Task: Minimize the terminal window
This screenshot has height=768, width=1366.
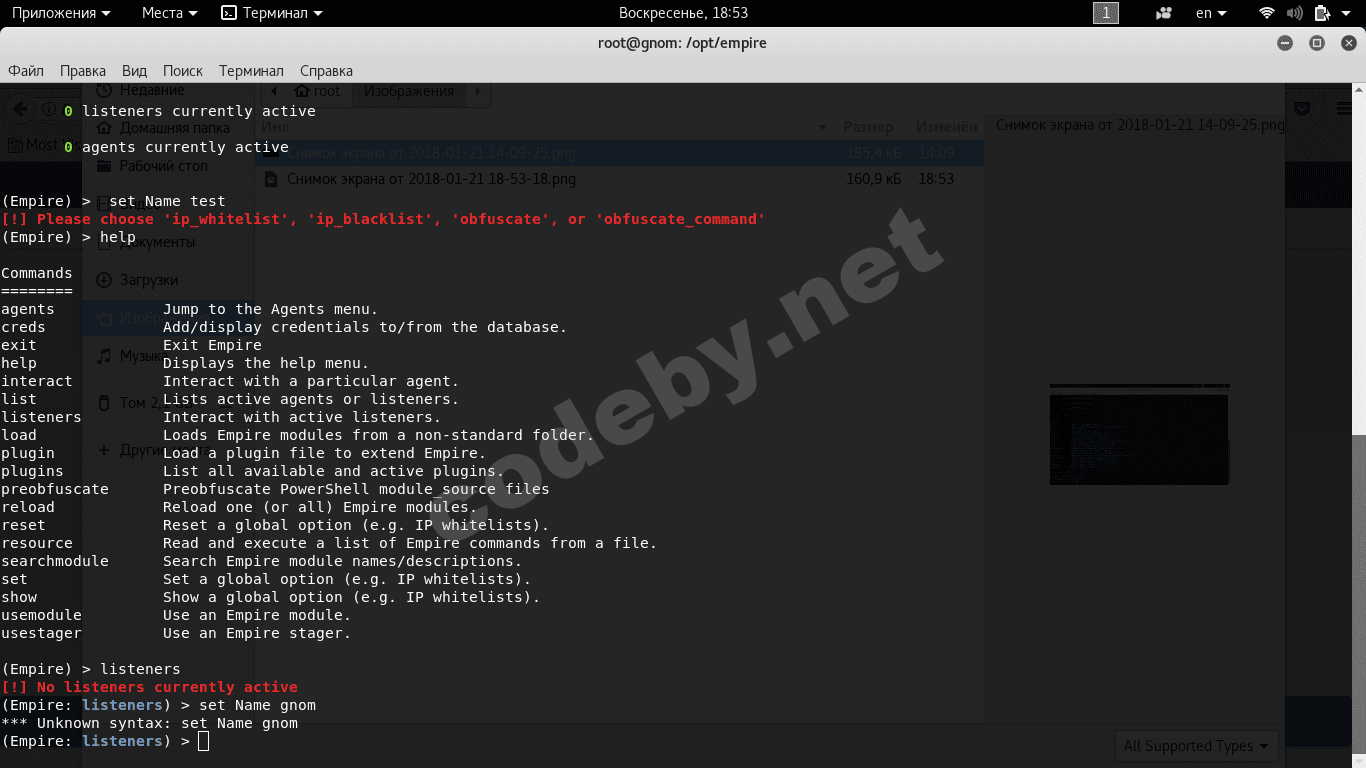Action: coord(1285,43)
